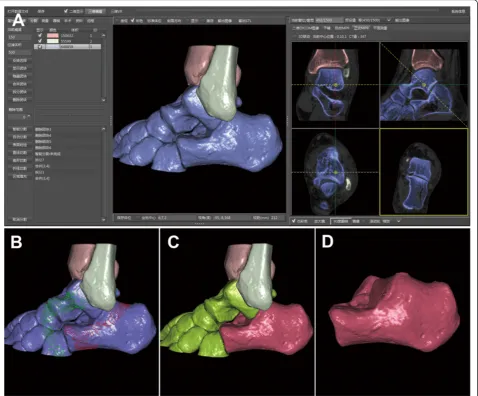This screenshot has height=396, width=478.
Task: Click the threshold field showing 150
Action: 20,37
